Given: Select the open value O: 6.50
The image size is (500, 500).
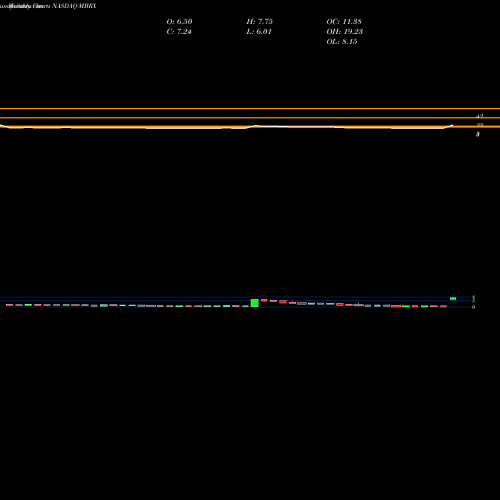Looking at the screenshot, I should pyautogui.click(x=179, y=21).
